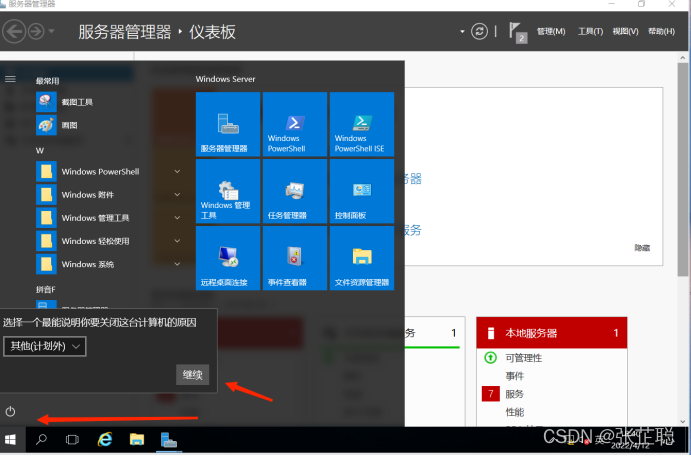Open the 帮助(H) menu

(661, 32)
